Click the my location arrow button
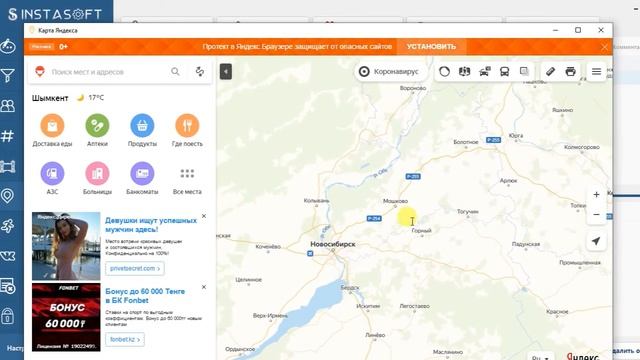640x360 pixels. tap(596, 241)
